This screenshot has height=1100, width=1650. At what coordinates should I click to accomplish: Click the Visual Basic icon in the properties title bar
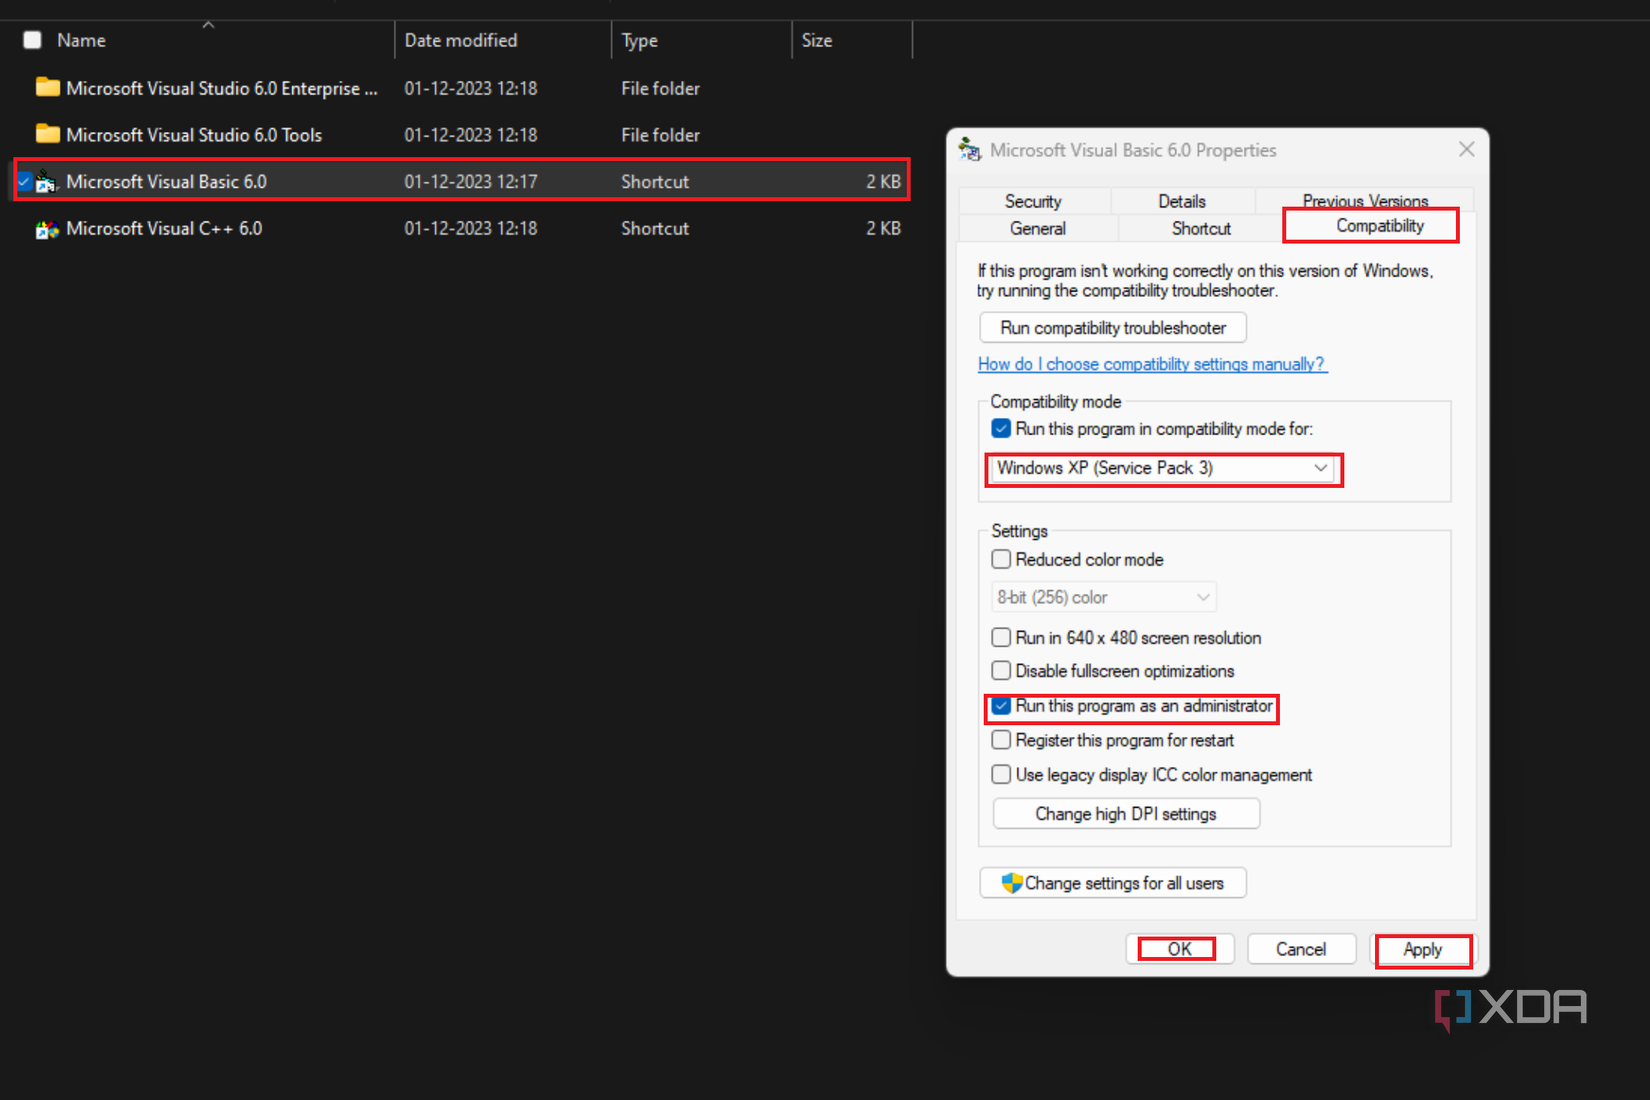tap(968, 149)
